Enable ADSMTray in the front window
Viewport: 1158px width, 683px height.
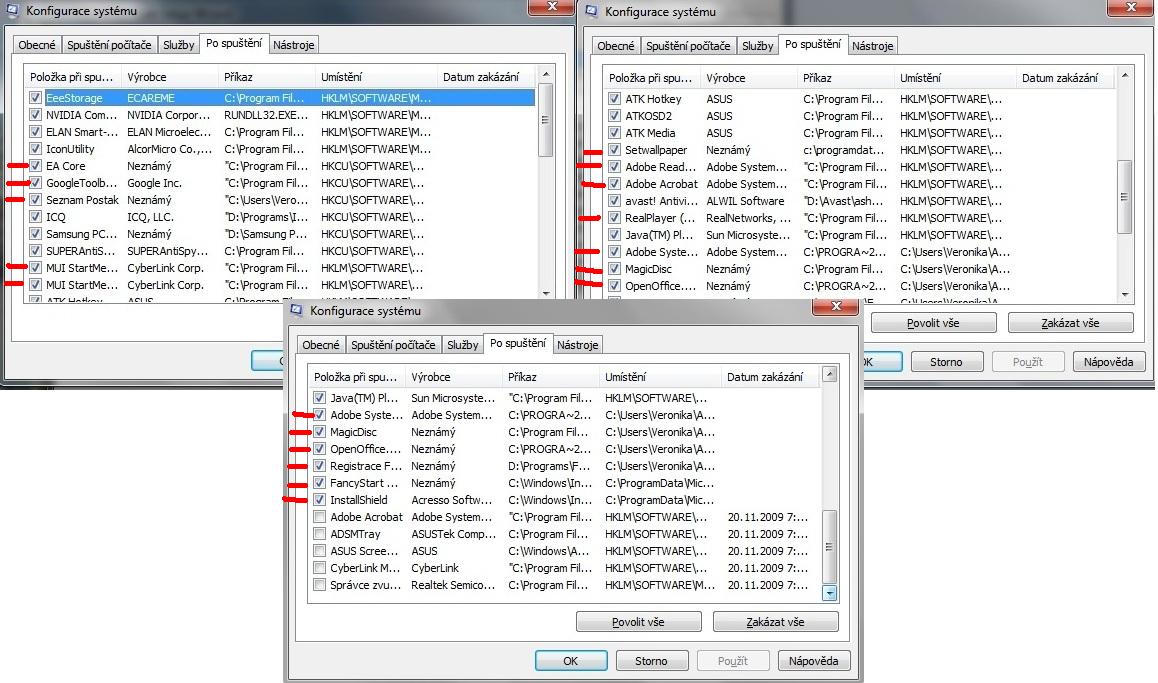pos(319,533)
